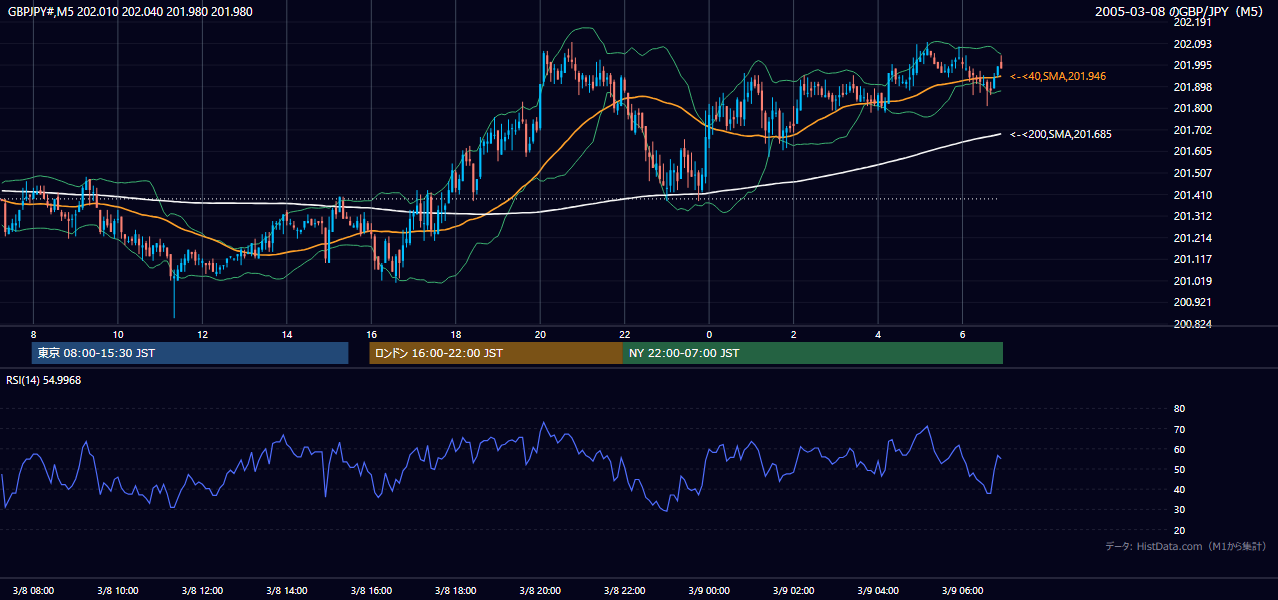Click the 3/9 02:00 date label
The height and width of the screenshot is (600, 1278).
(794, 590)
